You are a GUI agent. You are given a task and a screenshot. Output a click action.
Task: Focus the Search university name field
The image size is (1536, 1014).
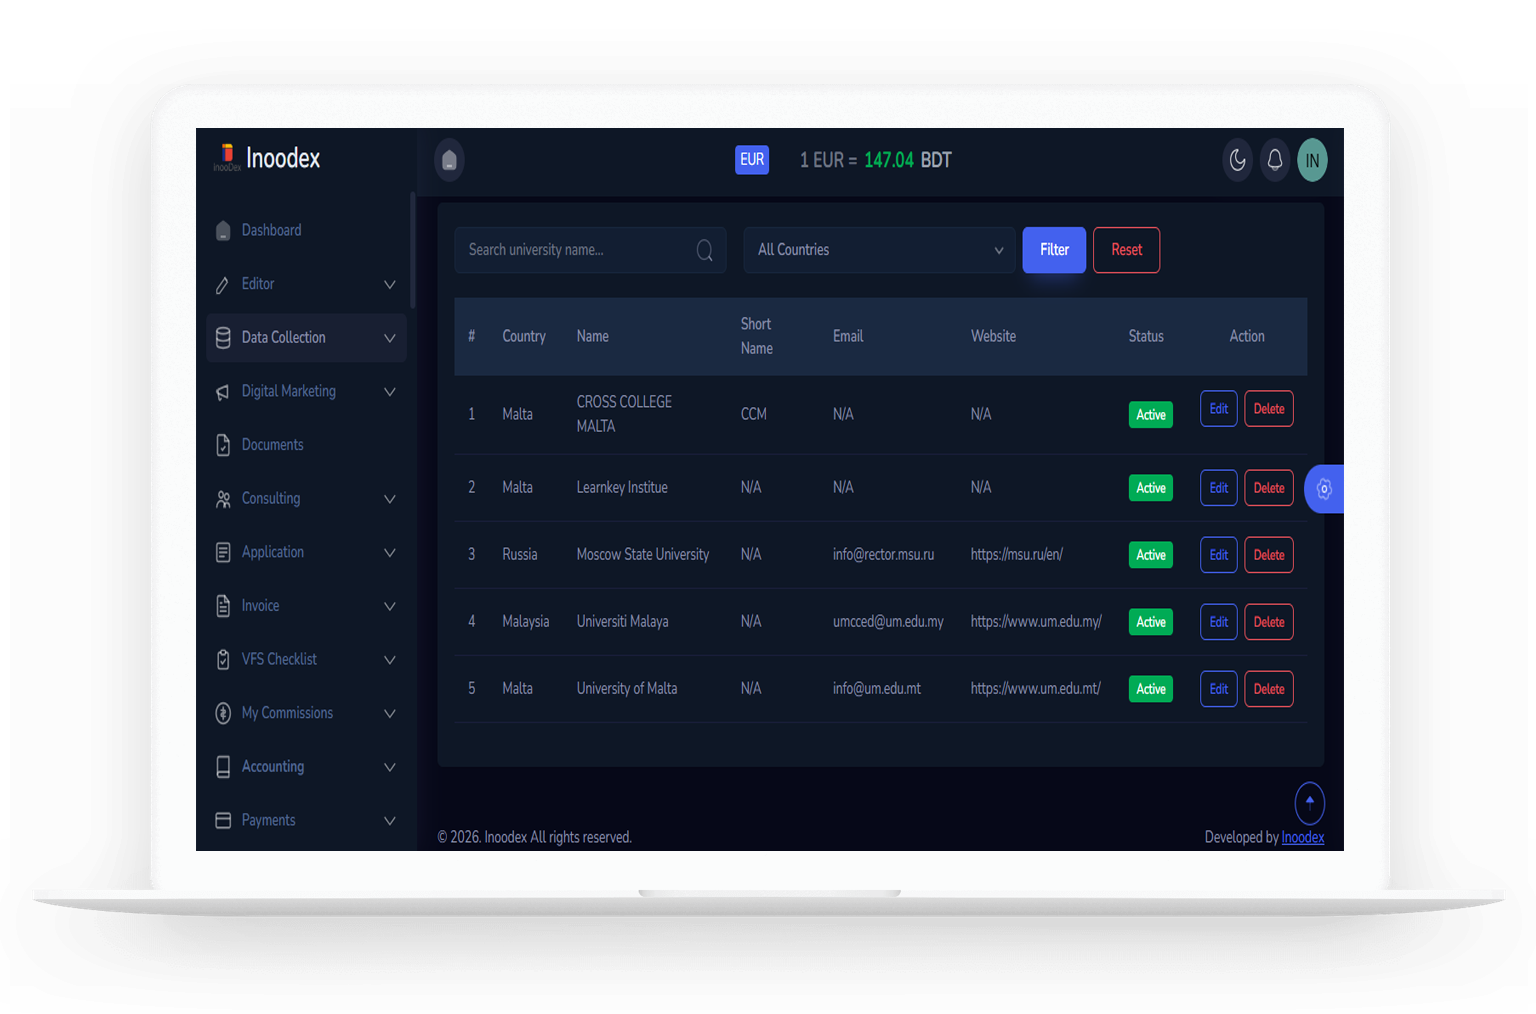(590, 250)
